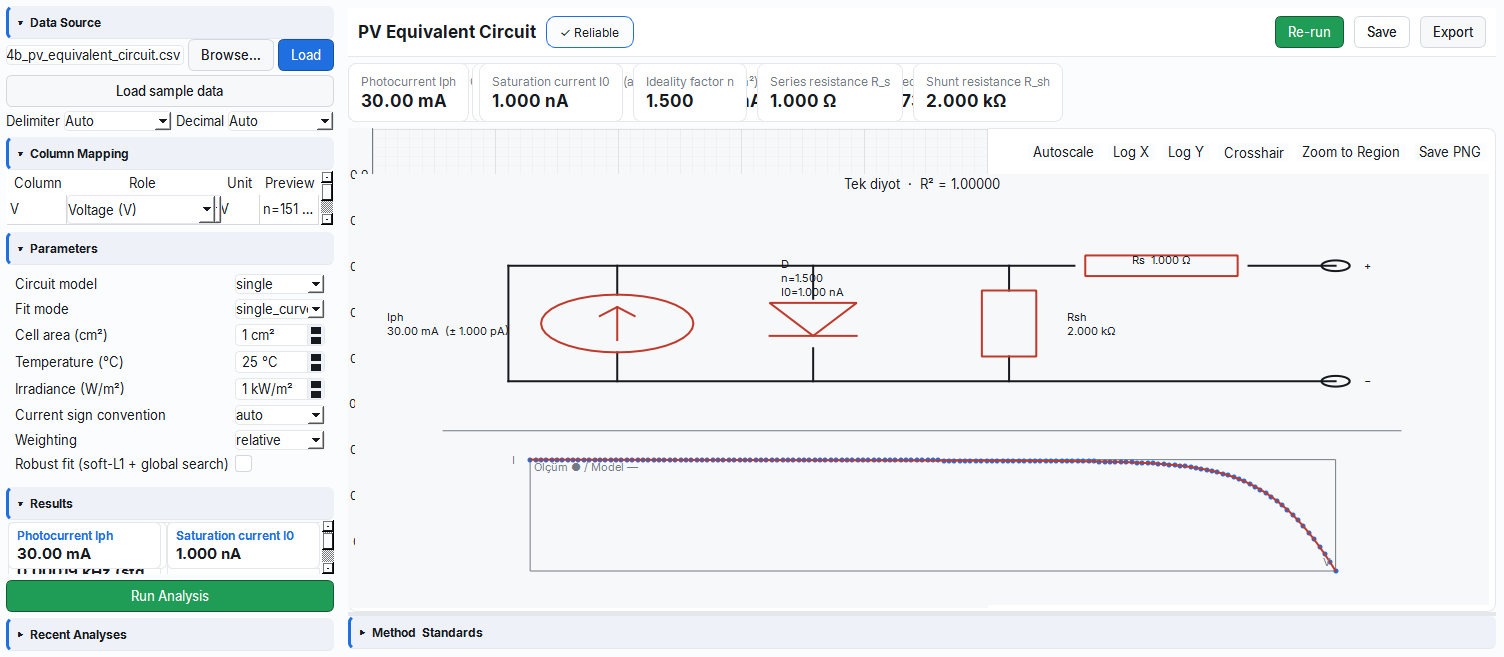This screenshot has height=657, width=1504.
Task: Open the Delimiter dropdown
Action: coord(117,121)
